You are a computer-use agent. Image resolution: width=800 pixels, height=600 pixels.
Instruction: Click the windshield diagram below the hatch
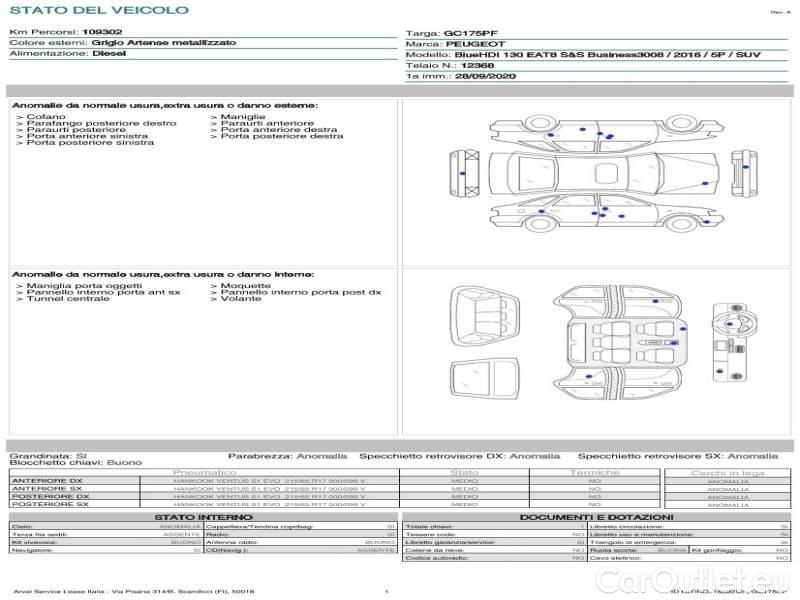point(485,379)
